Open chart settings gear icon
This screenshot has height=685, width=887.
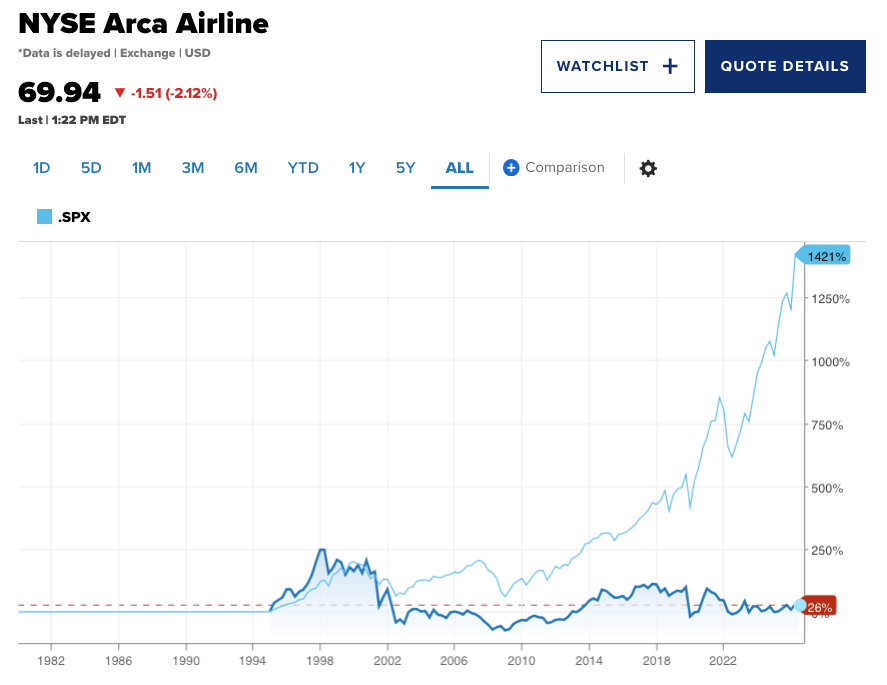(x=648, y=168)
